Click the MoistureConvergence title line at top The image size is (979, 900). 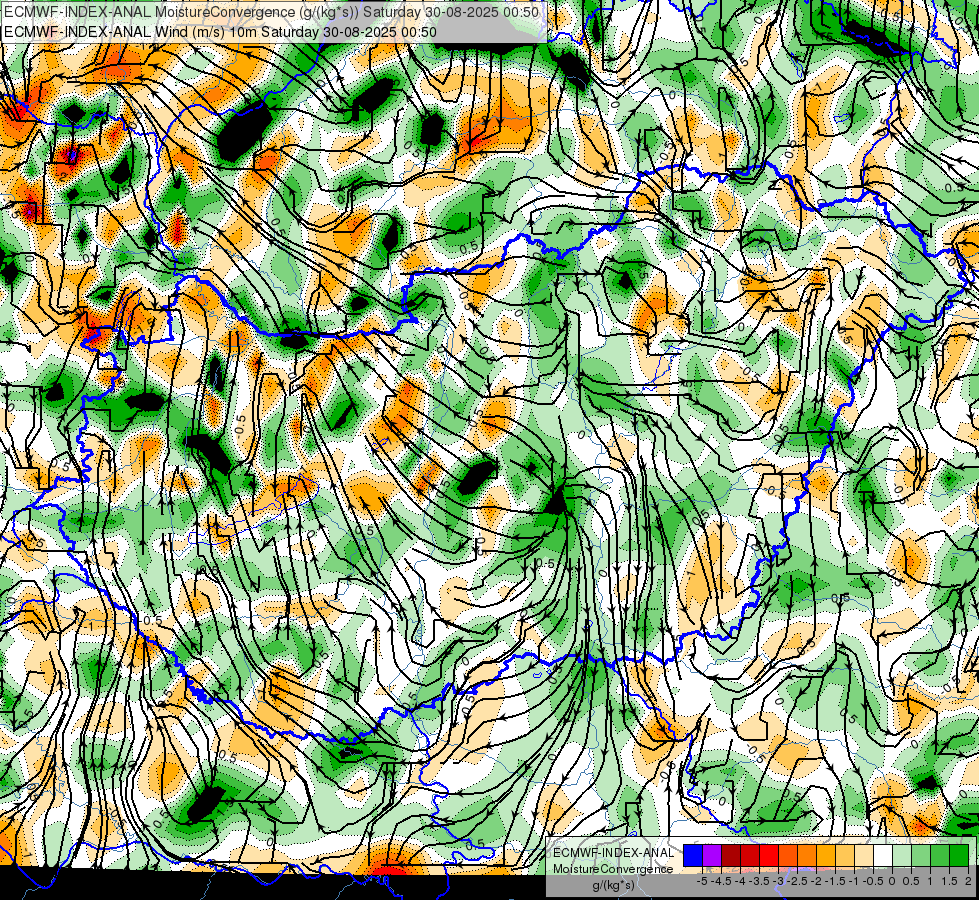click(271, 12)
